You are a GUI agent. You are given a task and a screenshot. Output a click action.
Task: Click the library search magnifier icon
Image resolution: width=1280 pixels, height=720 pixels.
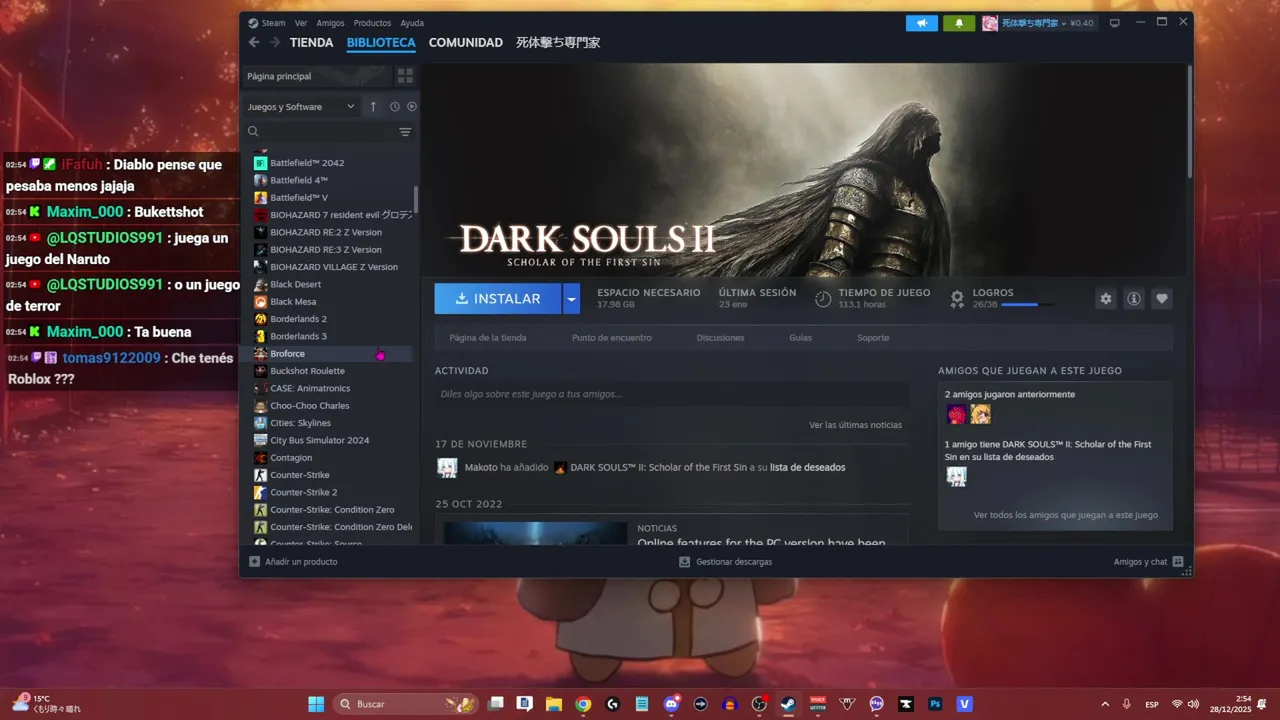[253, 131]
